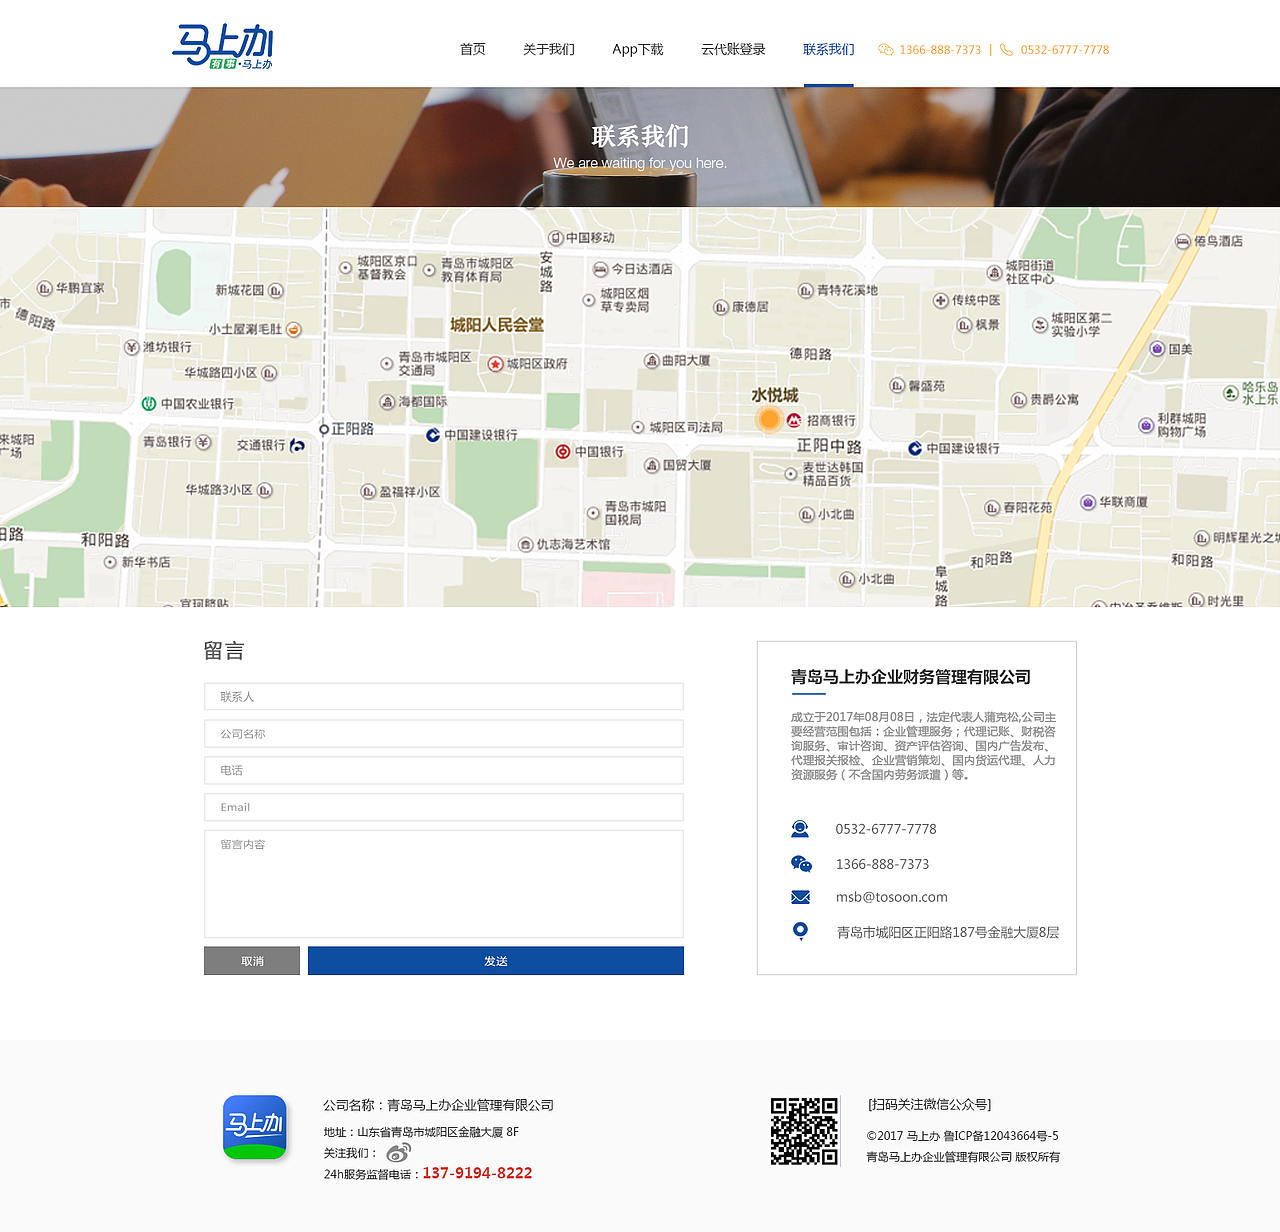Image resolution: width=1280 pixels, height=1232 pixels.
Task: Click the mobile phone icon next to 1366-888-7373
Action: point(800,863)
